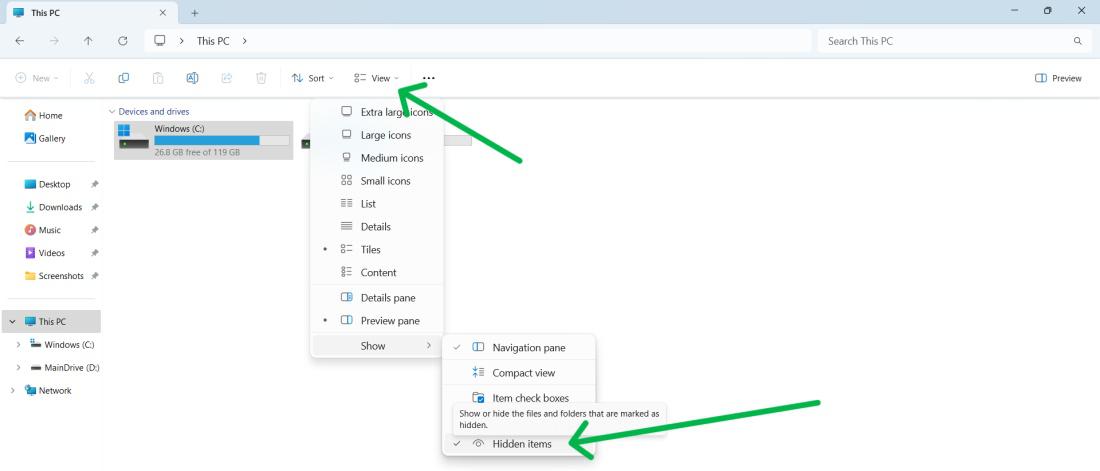Toggle the Preview pane option

click(x=377, y=321)
